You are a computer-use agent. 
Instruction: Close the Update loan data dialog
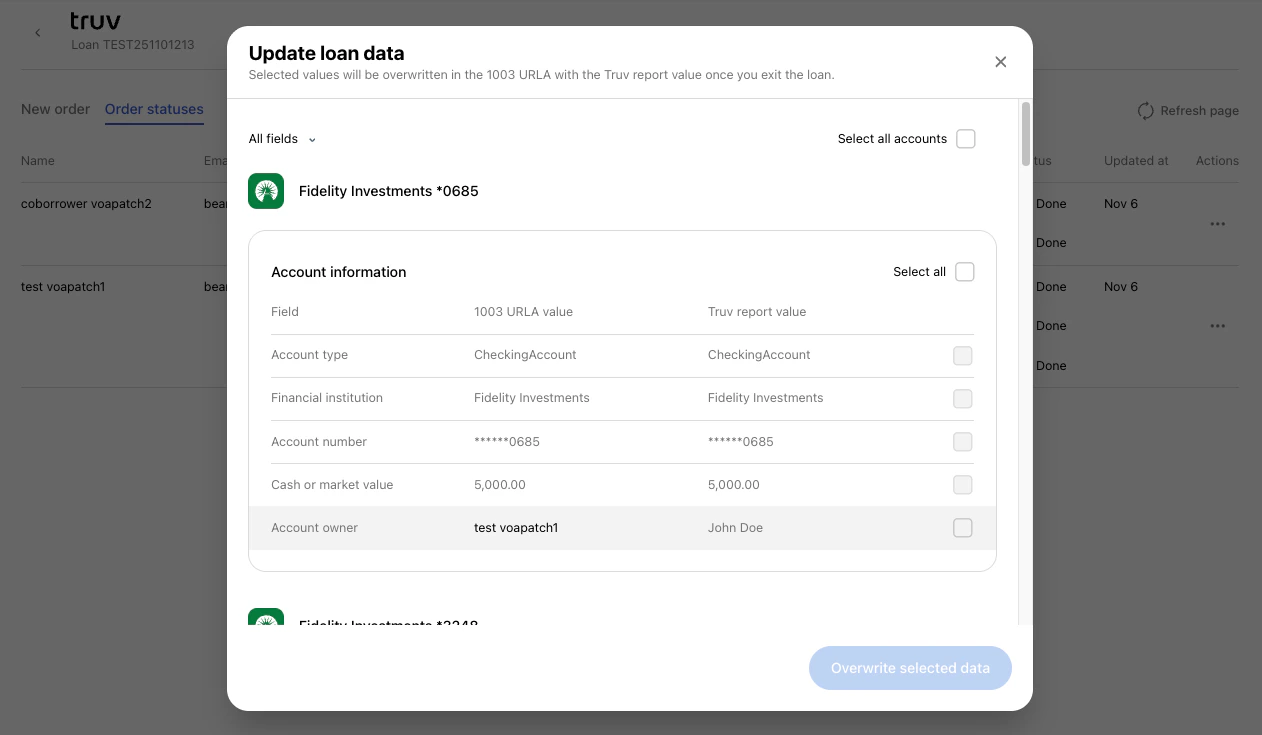click(1000, 61)
